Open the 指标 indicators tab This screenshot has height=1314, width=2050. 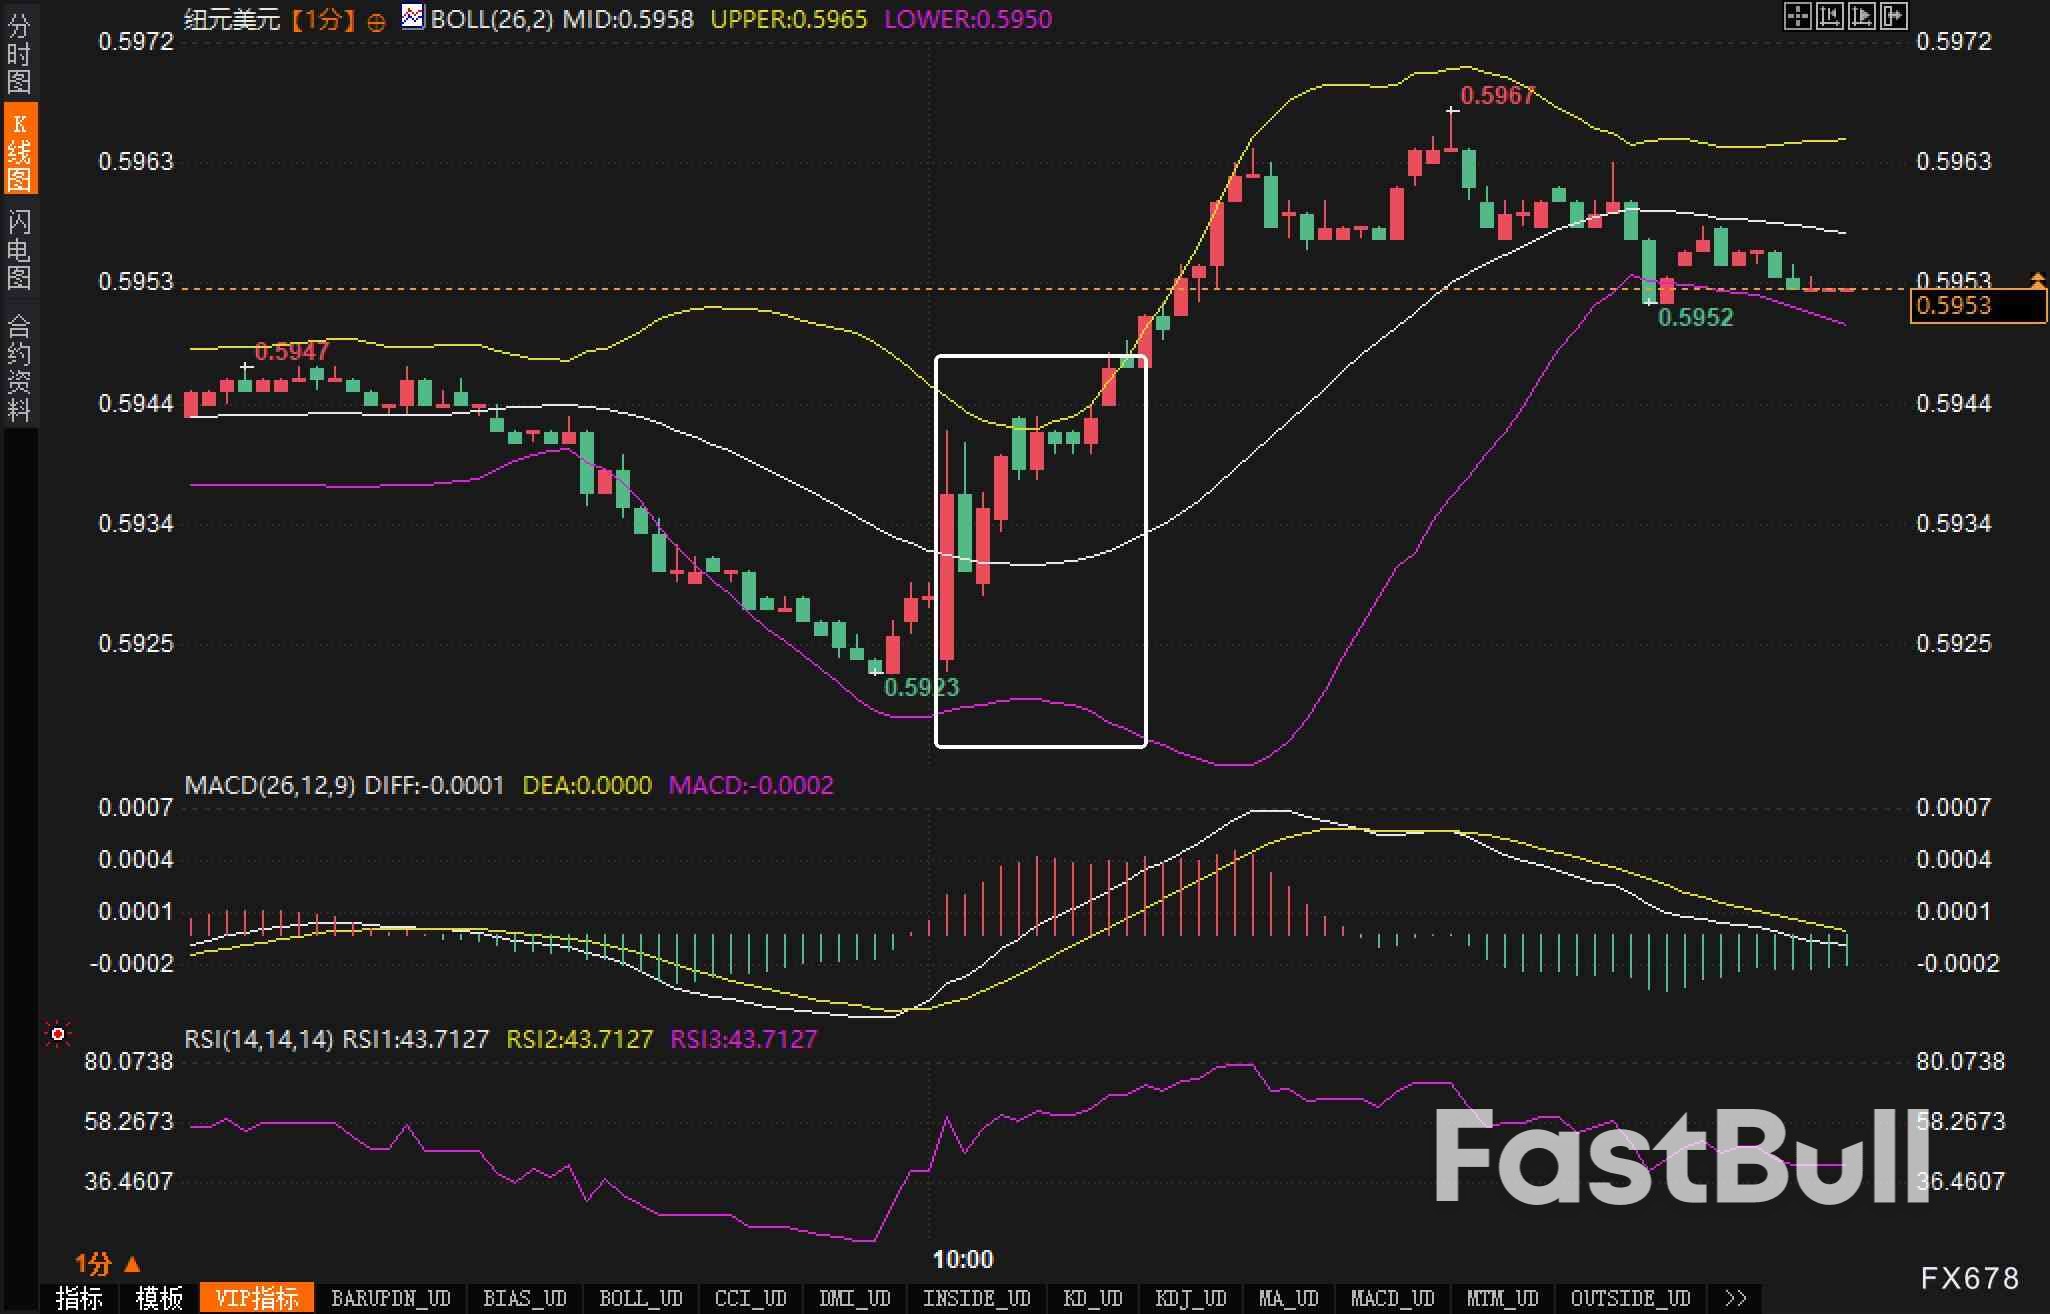80,1298
